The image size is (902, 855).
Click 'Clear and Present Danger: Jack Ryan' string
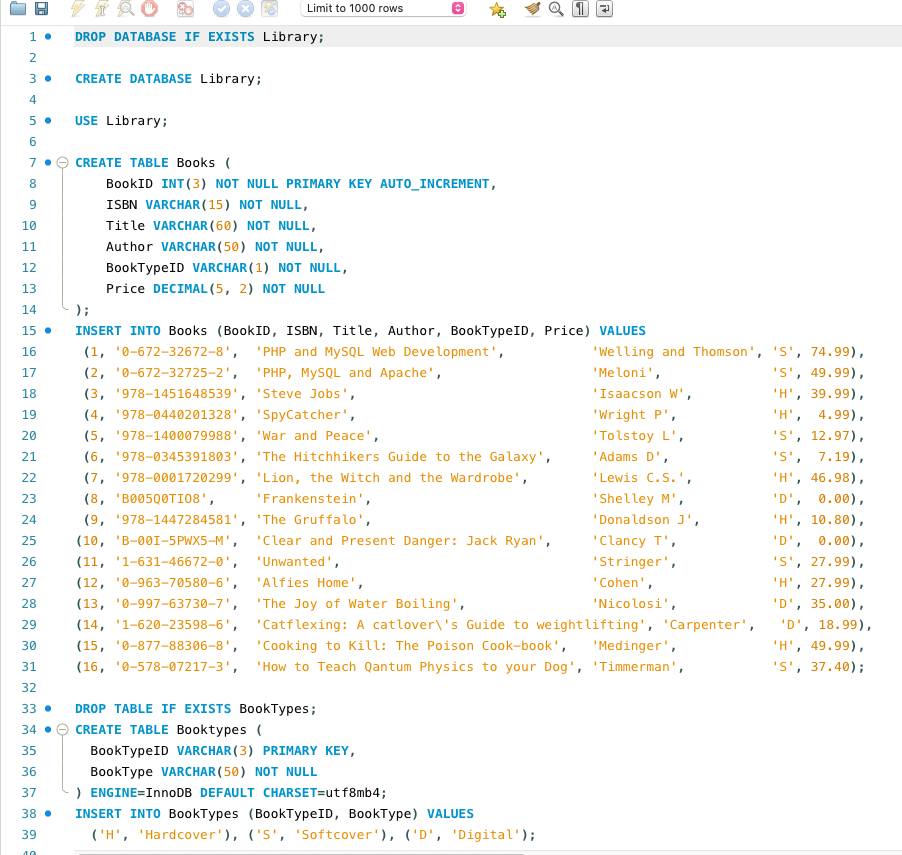point(400,541)
